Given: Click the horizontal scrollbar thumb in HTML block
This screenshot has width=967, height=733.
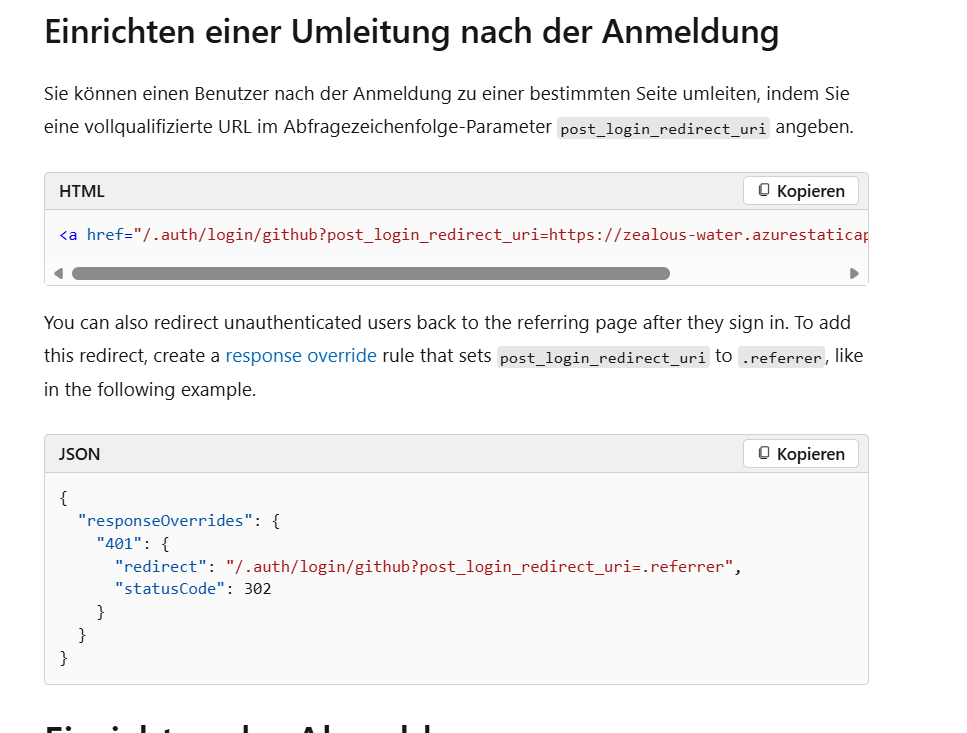Looking at the screenshot, I should pos(371,273).
